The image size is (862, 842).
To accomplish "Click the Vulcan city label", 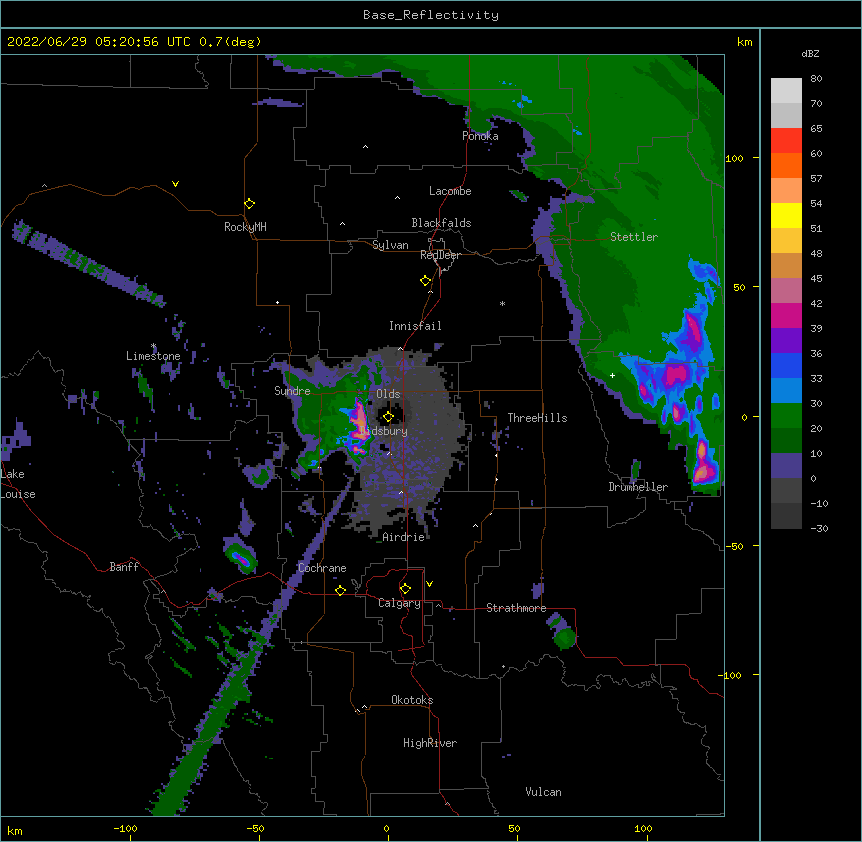I will click(x=543, y=792).
